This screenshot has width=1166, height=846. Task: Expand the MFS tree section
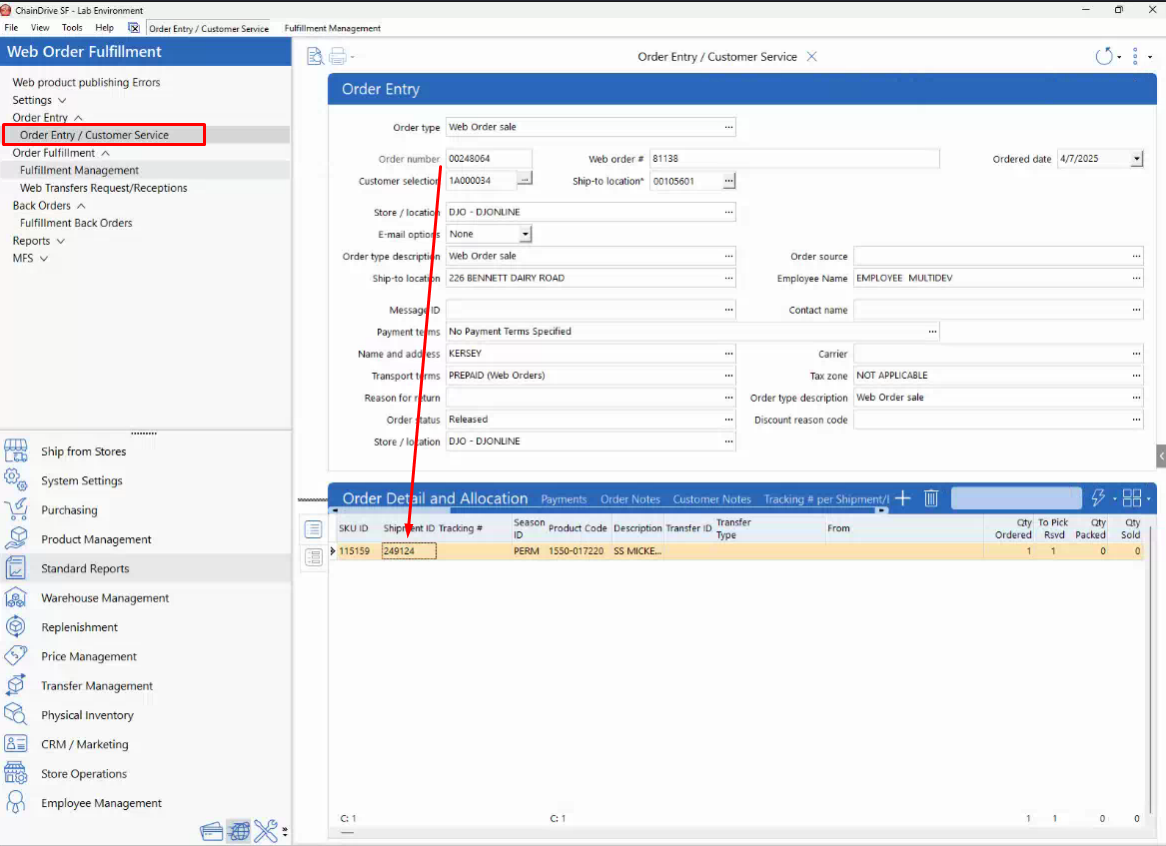tap(44, 259)
